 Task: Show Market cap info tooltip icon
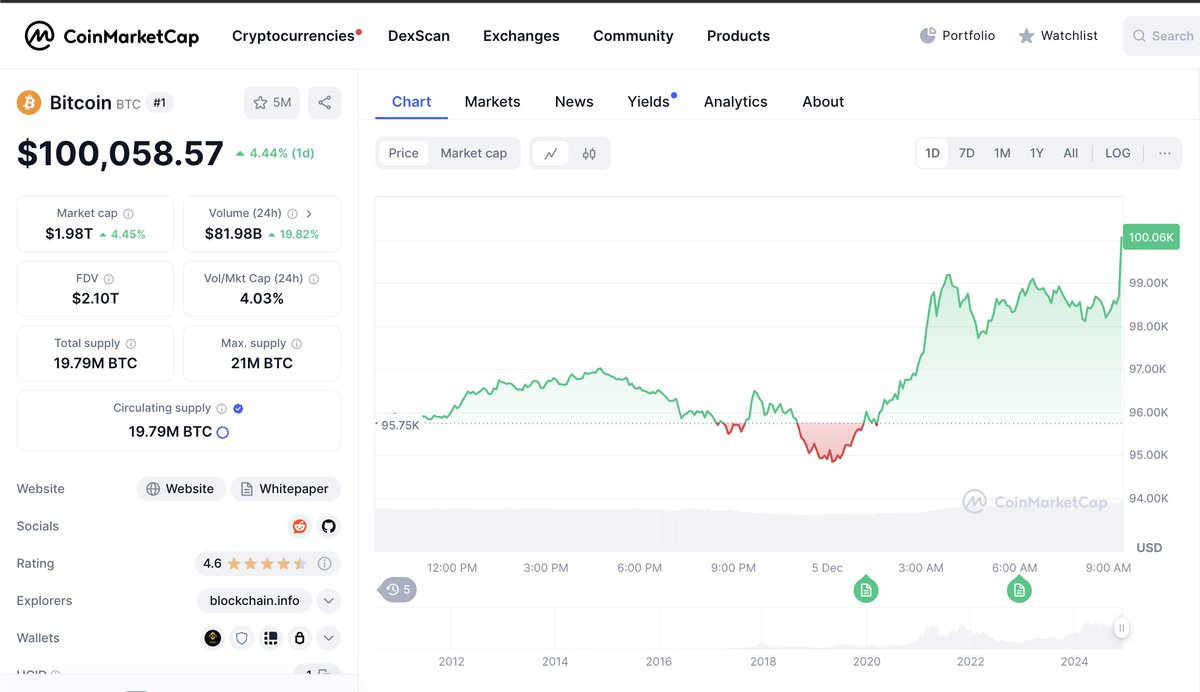tap(128, 213)
